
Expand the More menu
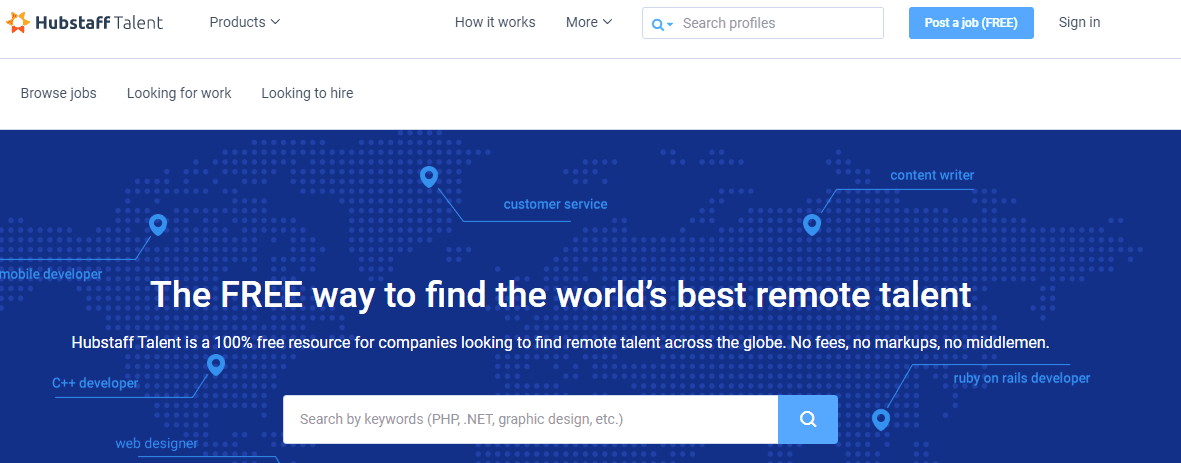tap(589, 22)
